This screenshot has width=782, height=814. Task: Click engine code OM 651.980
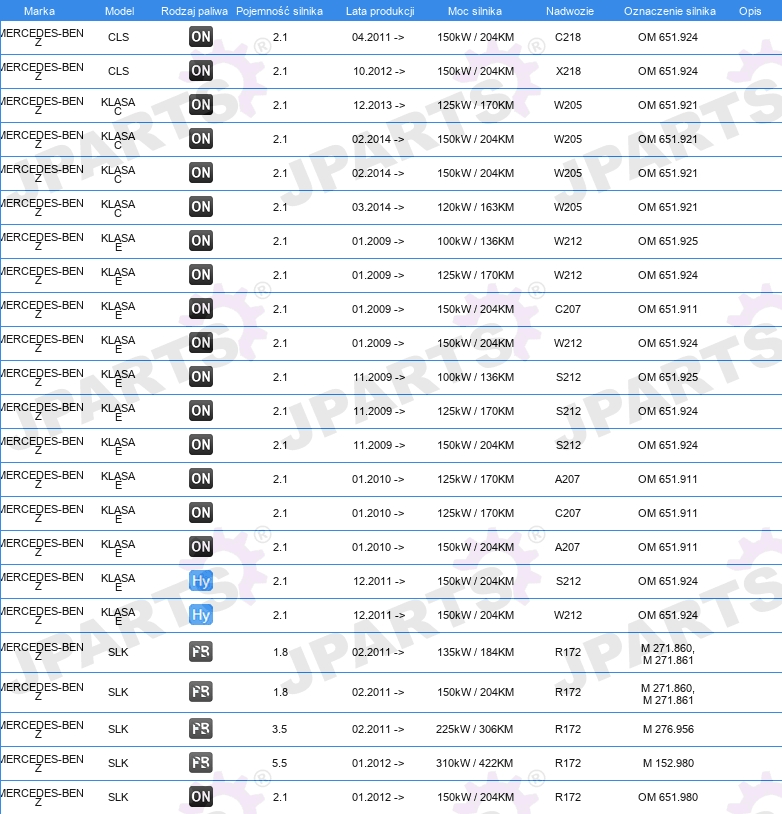tap(668, 797)
